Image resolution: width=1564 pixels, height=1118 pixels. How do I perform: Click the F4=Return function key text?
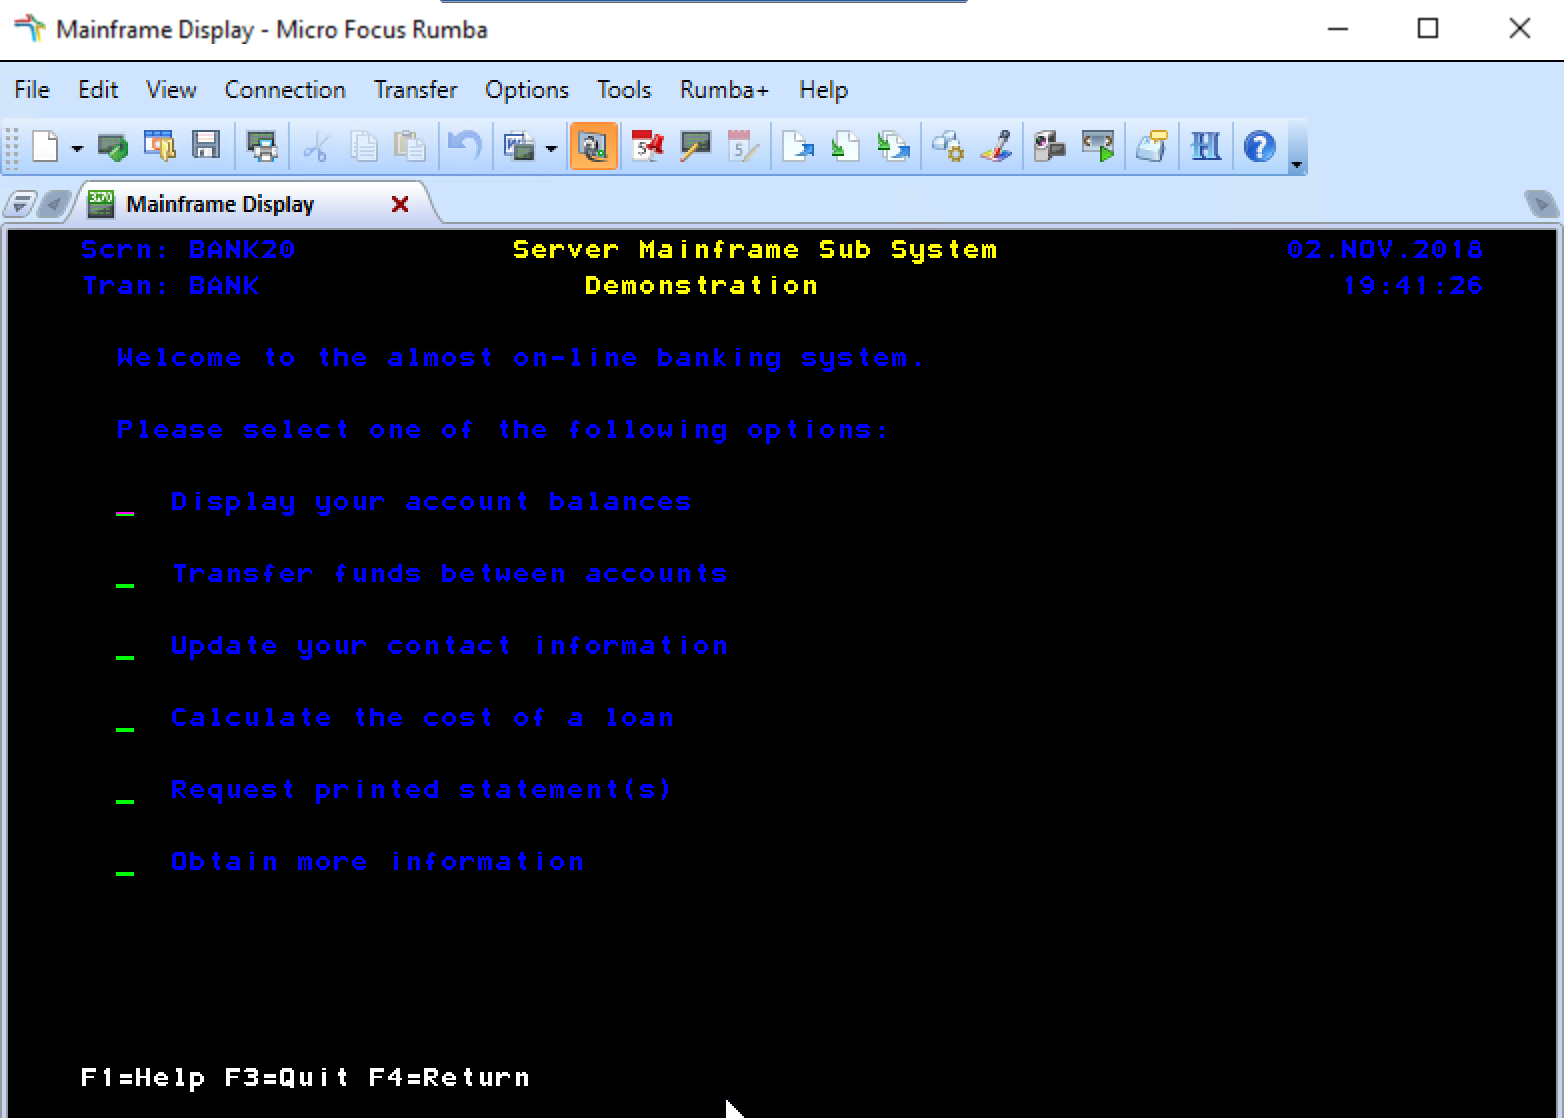click(449, 1078)
